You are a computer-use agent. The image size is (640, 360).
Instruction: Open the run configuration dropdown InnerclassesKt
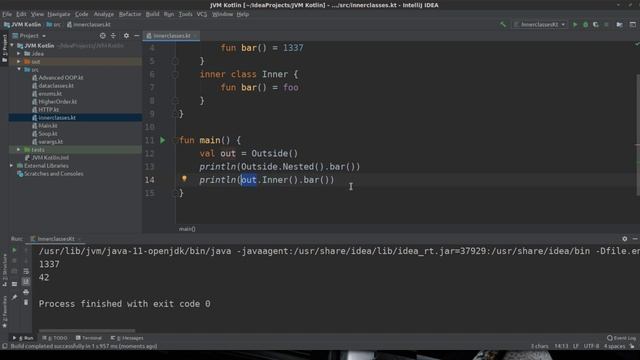coord(540,24)
